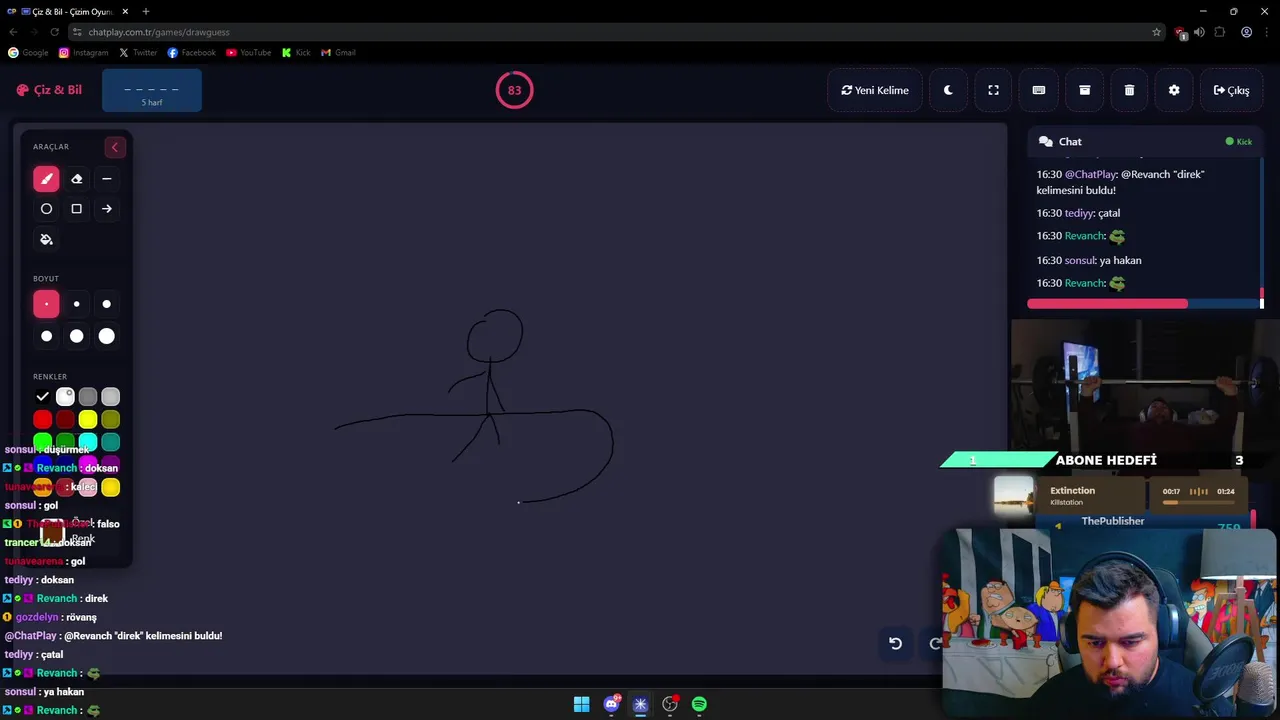
Task: Click the Çıkış exit button
Action: click(1231, 90)
